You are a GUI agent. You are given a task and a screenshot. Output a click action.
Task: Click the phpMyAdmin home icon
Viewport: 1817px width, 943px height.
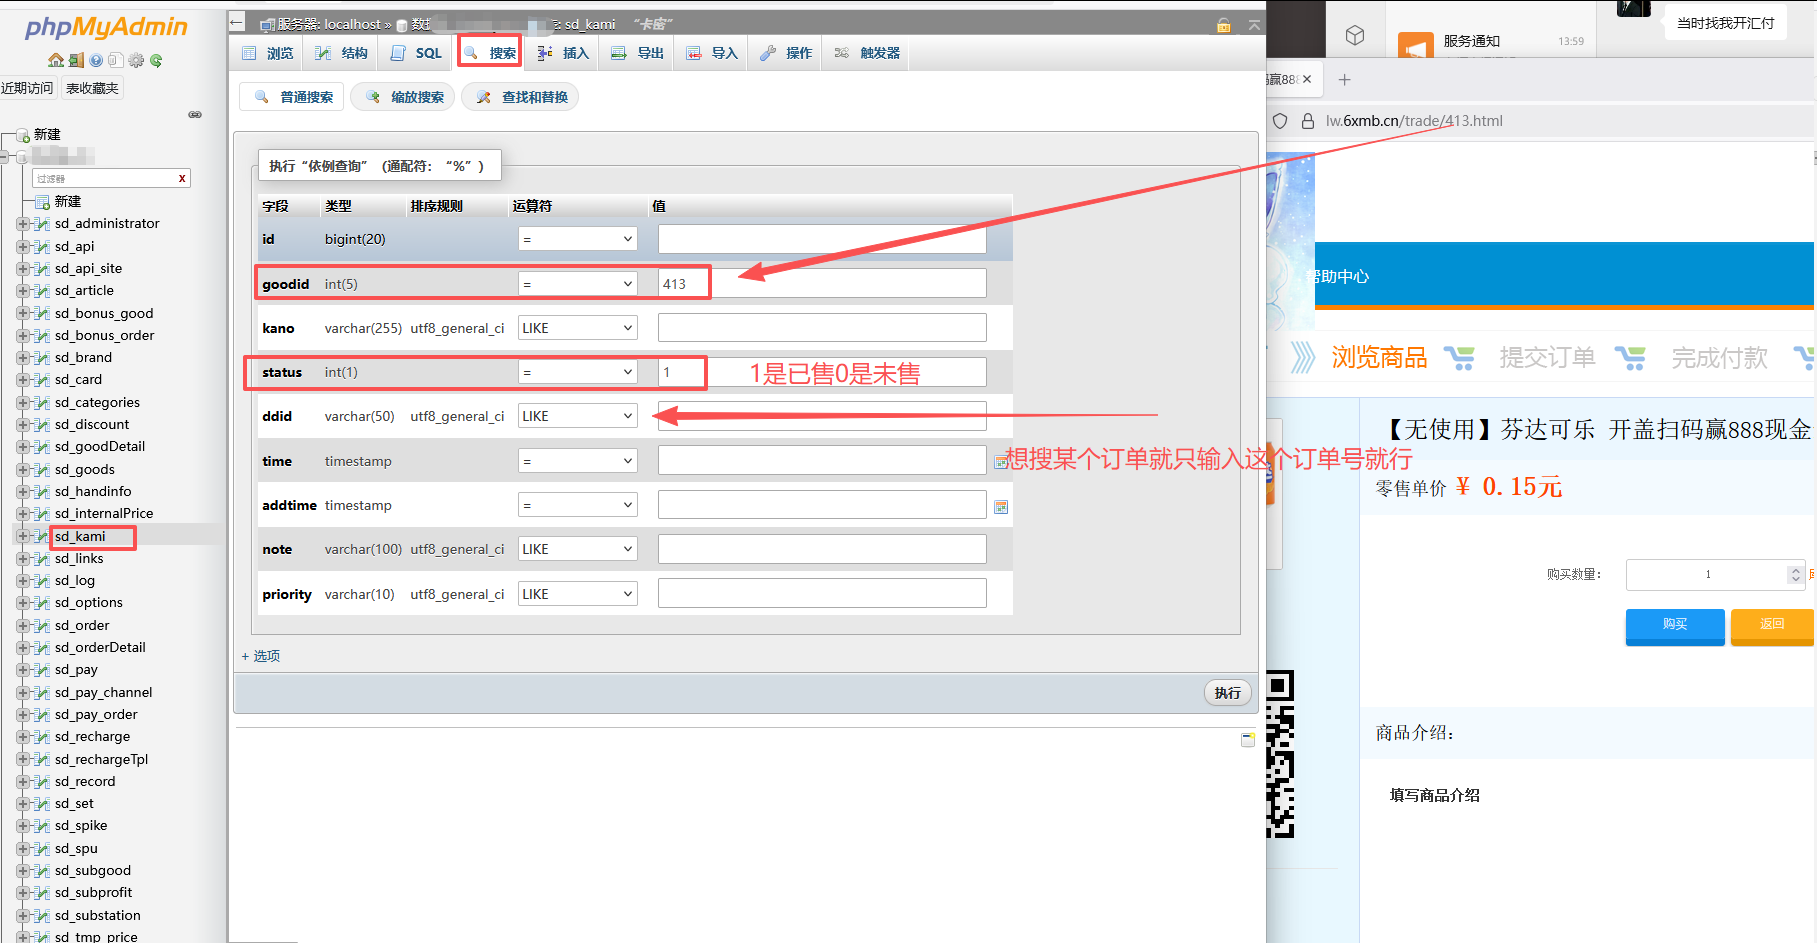tap(56, 60)
